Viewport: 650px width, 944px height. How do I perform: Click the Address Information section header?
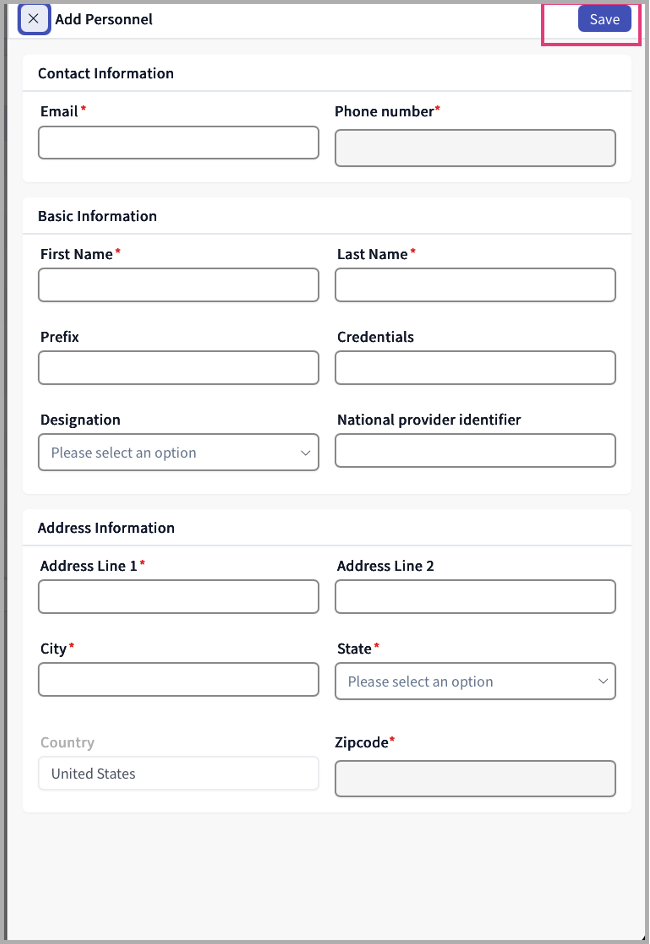[106, 528]
